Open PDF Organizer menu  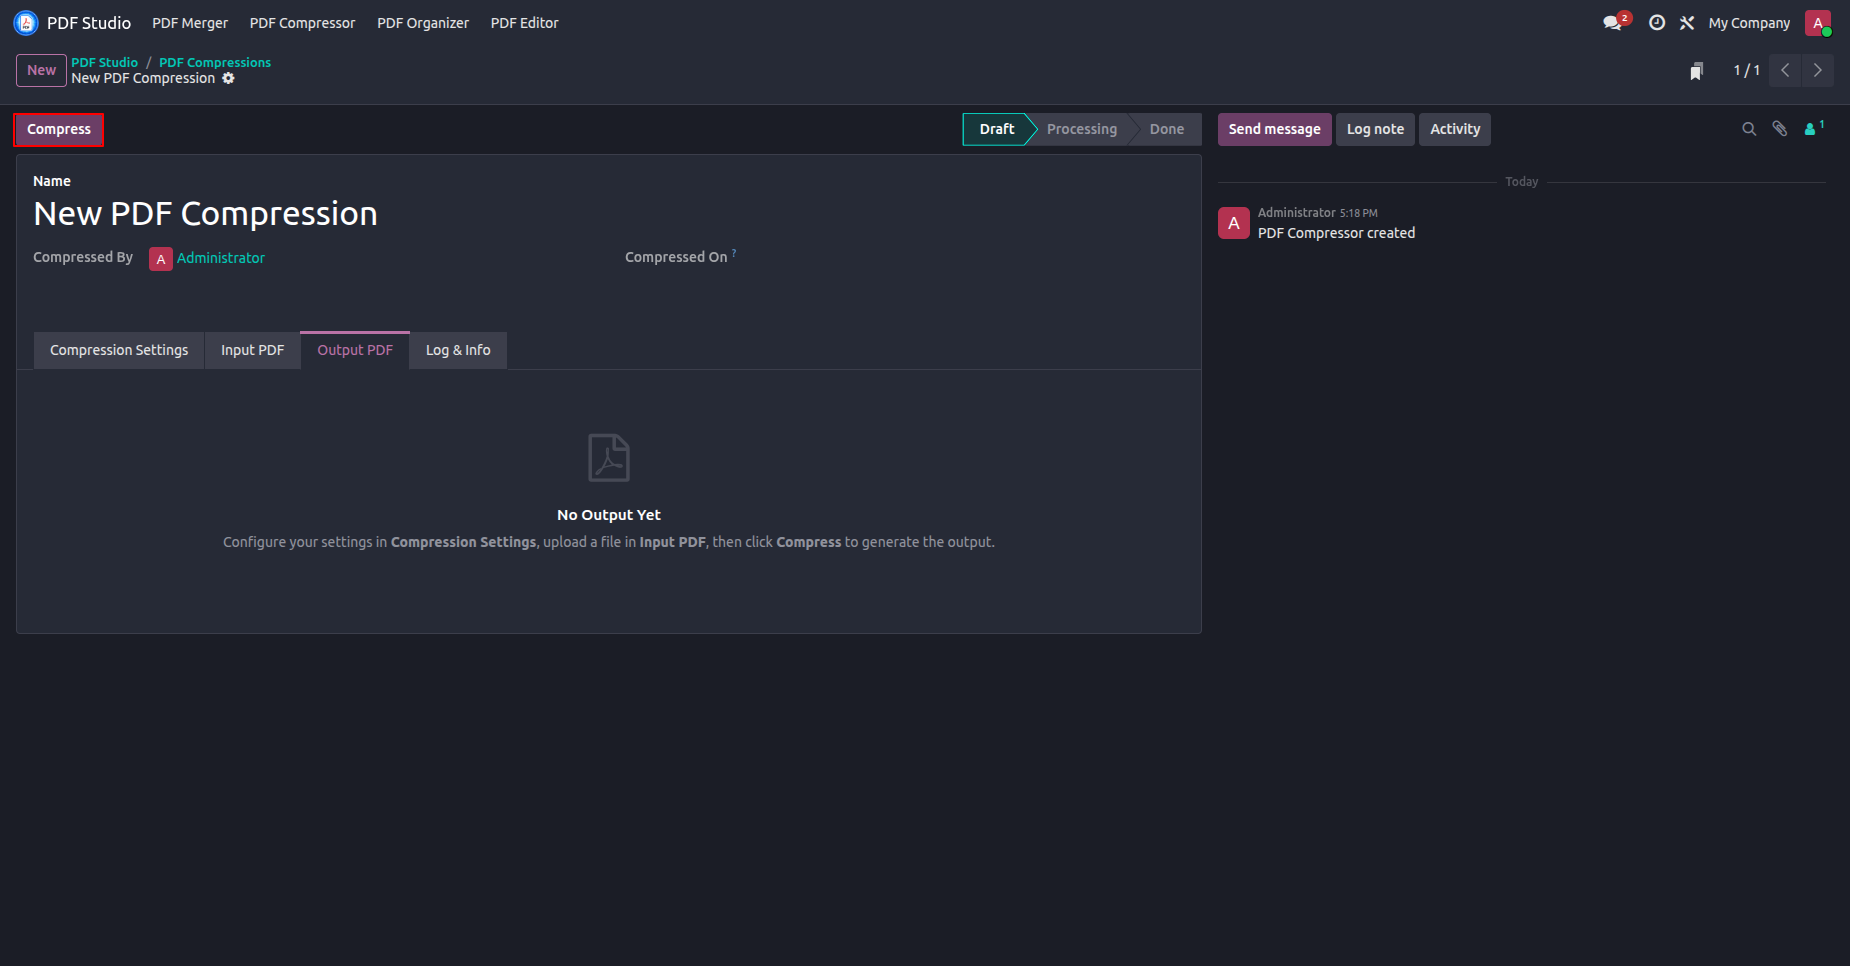point(423,23)
